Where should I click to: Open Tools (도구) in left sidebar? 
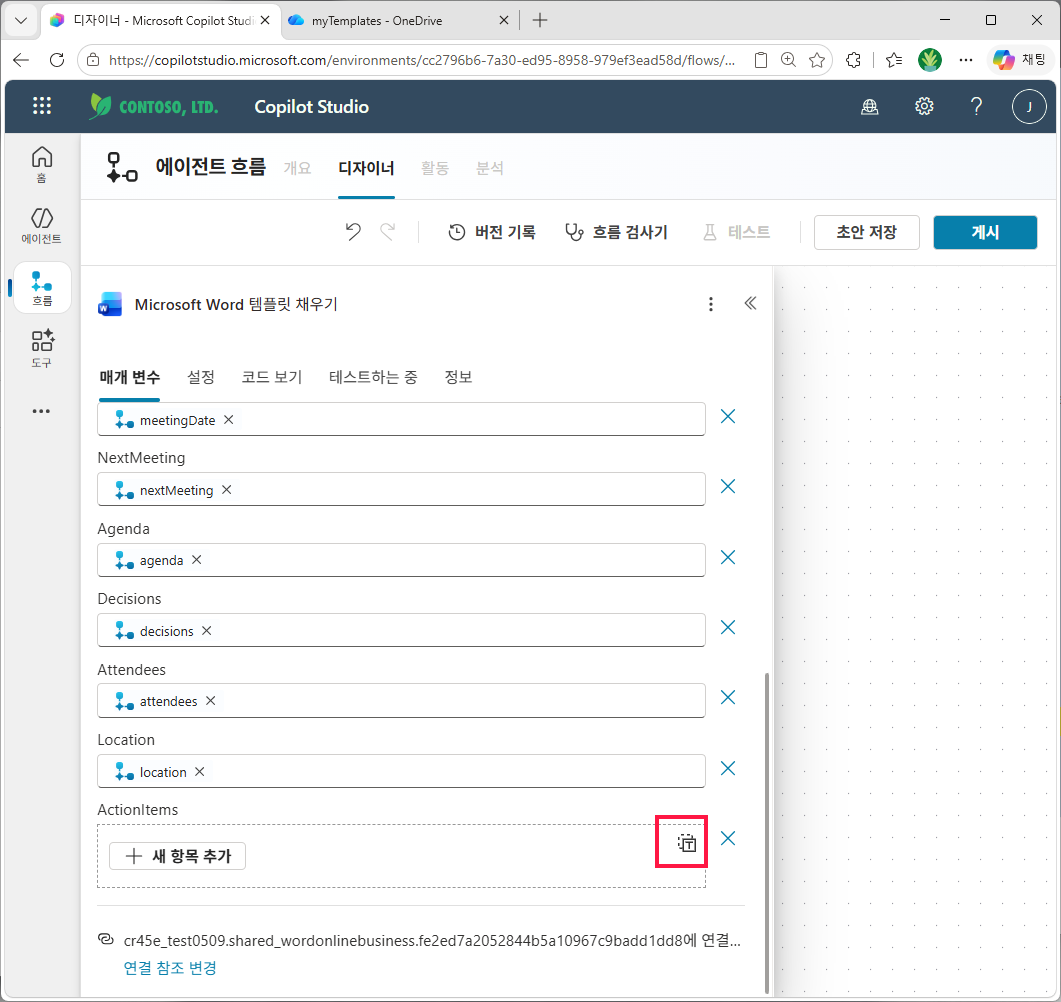[42, 348]
